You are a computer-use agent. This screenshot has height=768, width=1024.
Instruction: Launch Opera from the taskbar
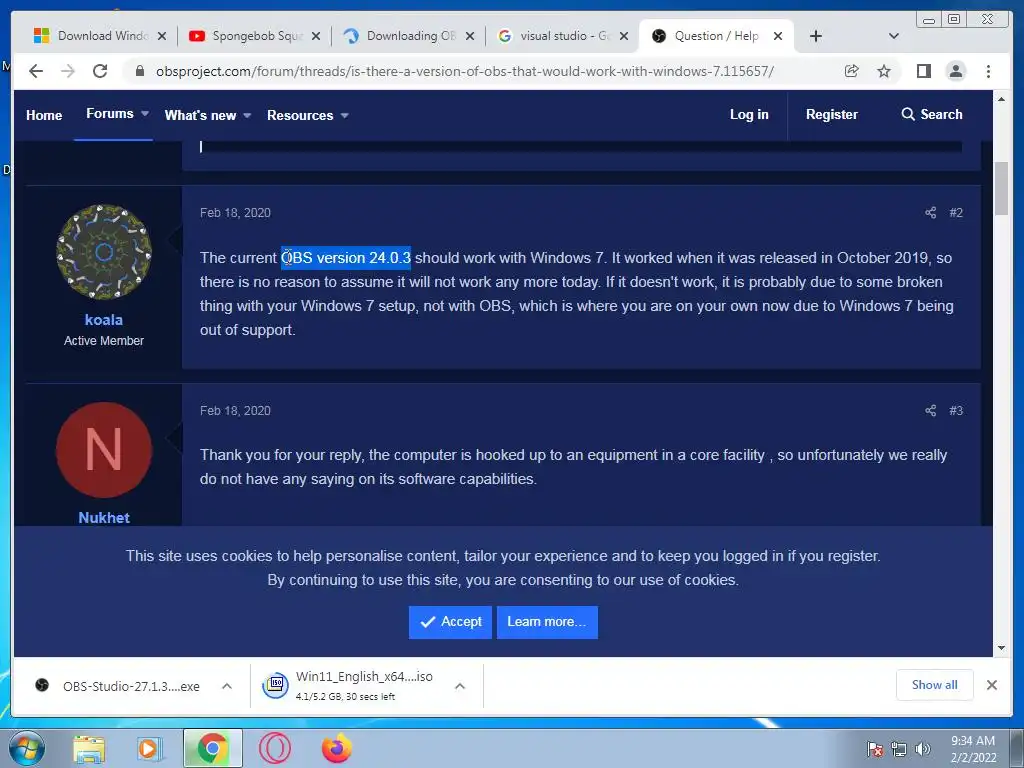[275, 748]
